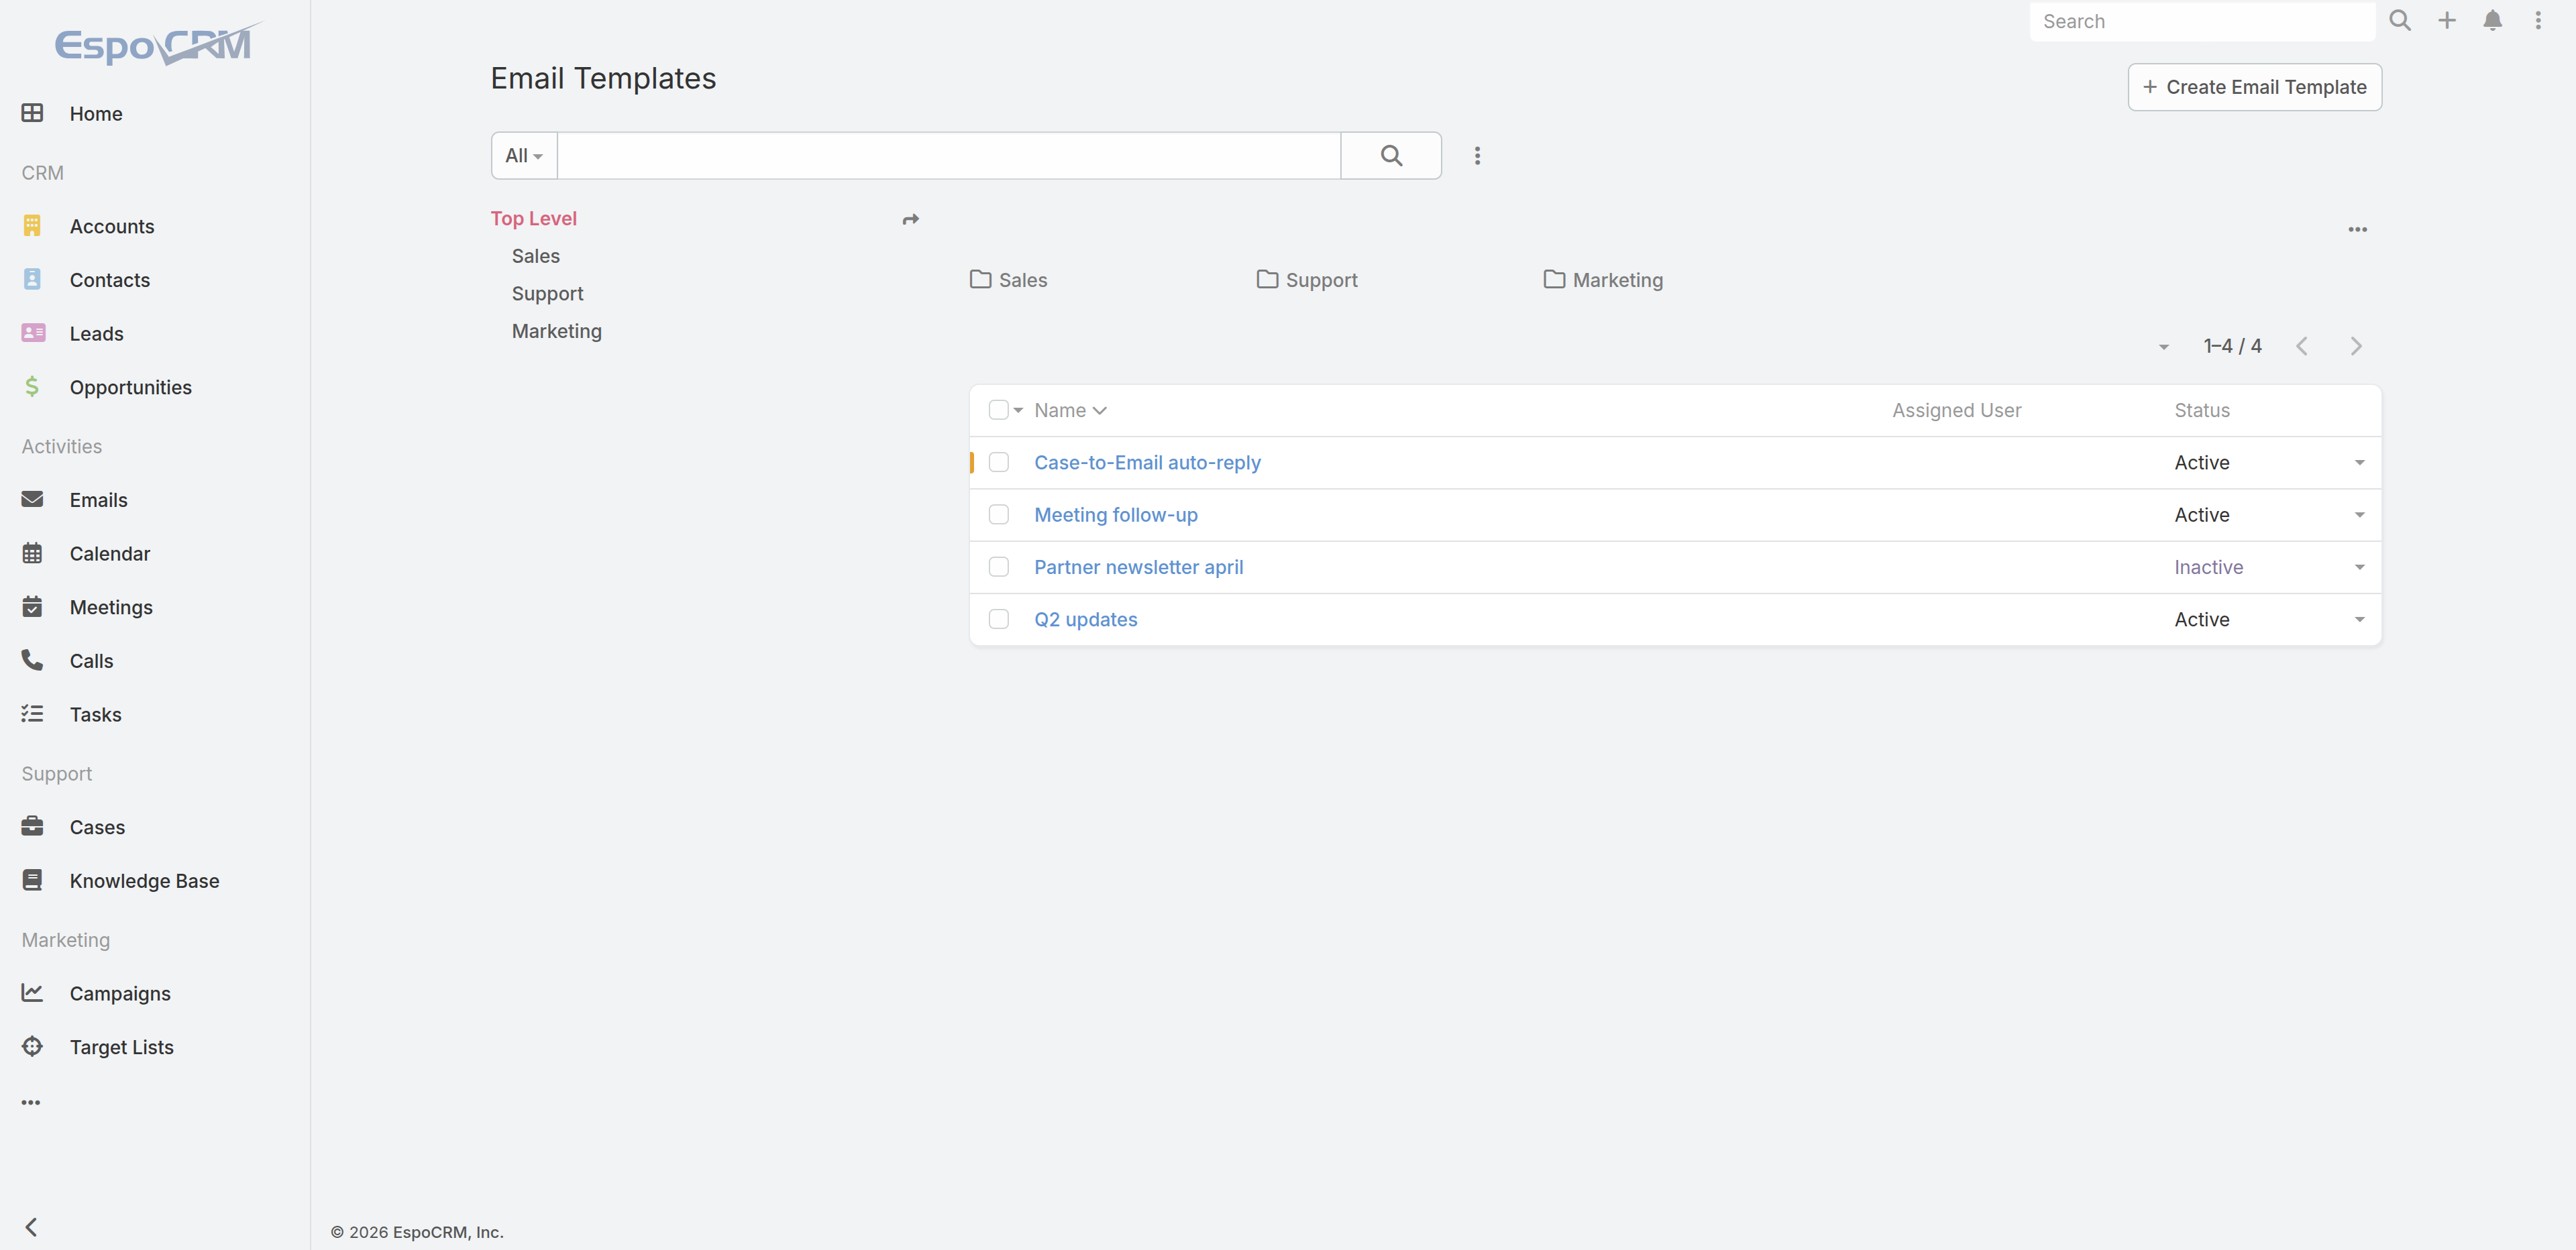Open the category list ellipsis menu

click(x=2357, y=229)
